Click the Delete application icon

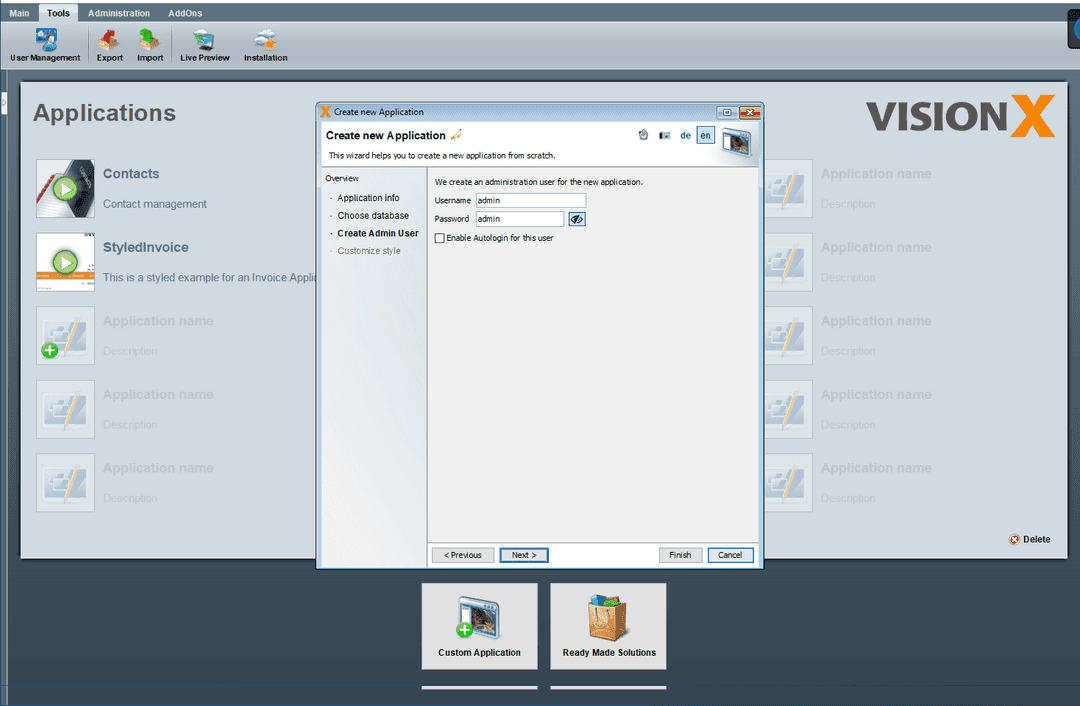(x=1013, y=539)
